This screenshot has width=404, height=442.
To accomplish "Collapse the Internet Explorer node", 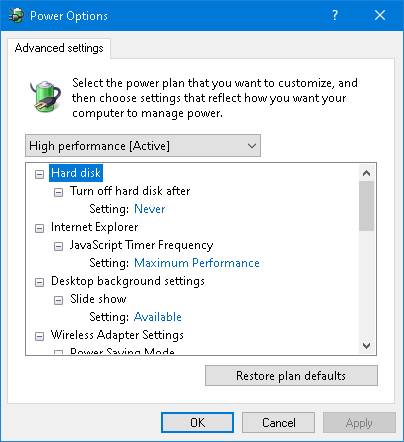I will [39, 228].
